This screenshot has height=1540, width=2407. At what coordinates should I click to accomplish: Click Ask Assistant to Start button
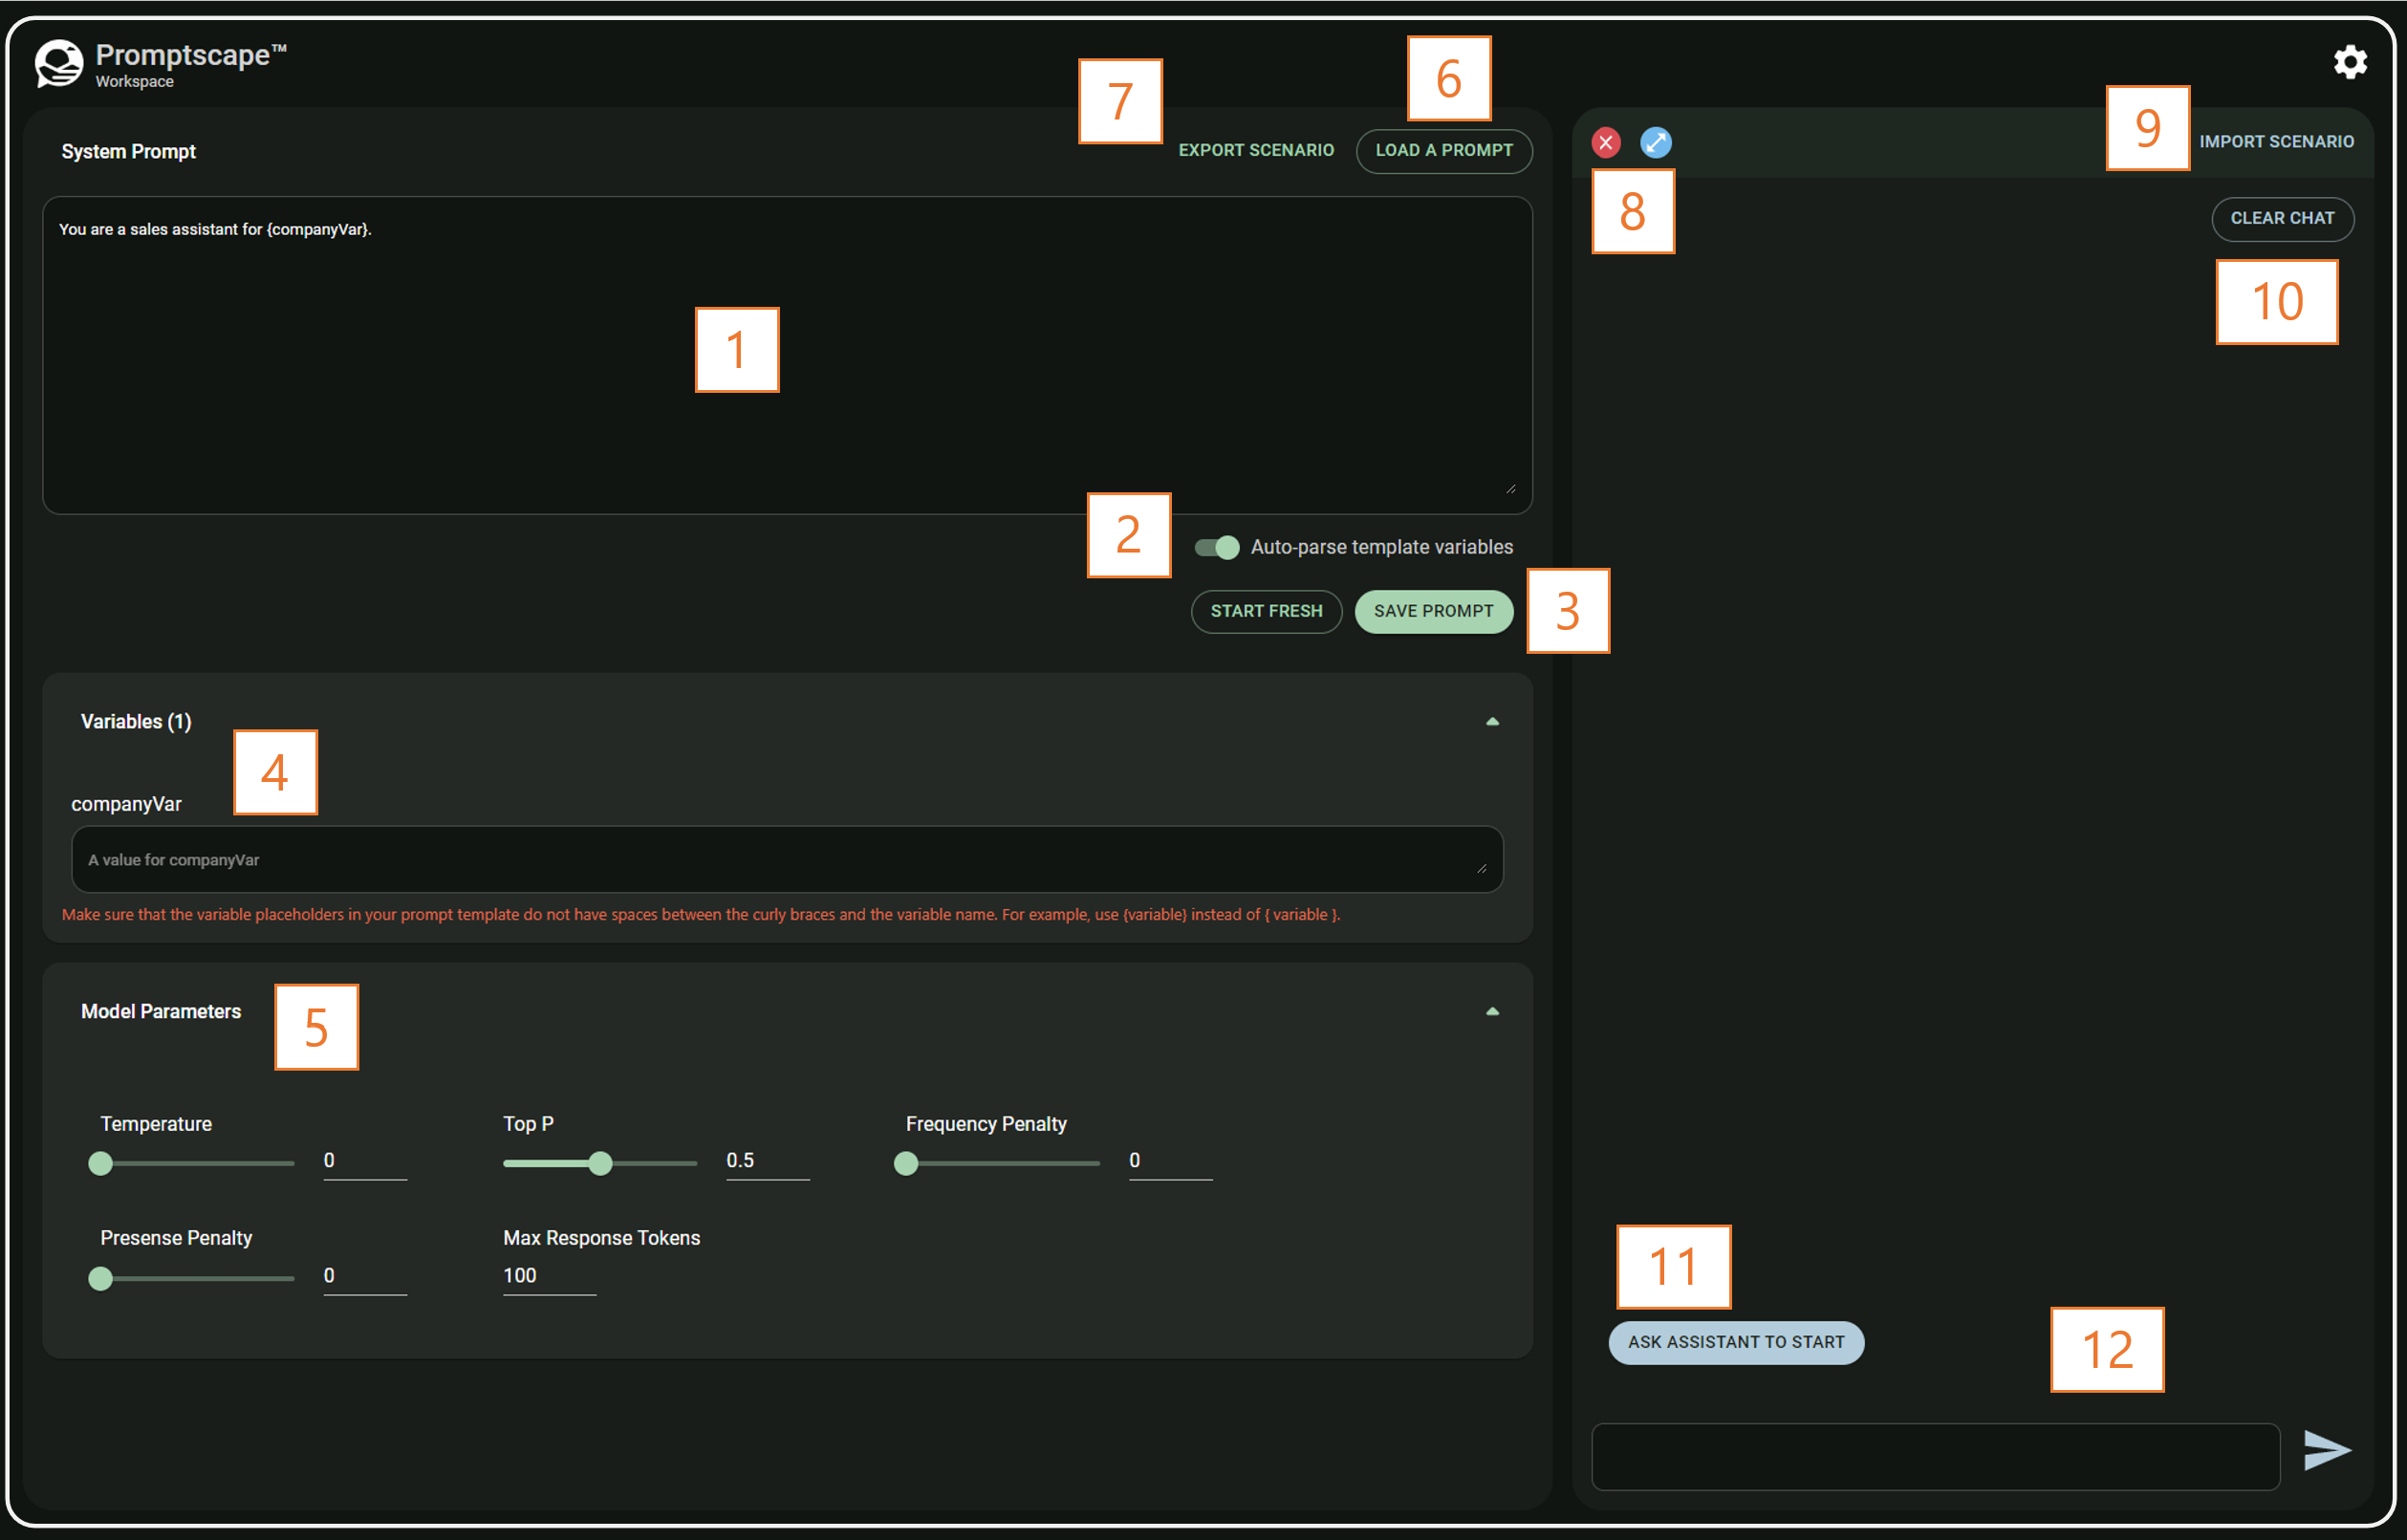point(1735,1342)
